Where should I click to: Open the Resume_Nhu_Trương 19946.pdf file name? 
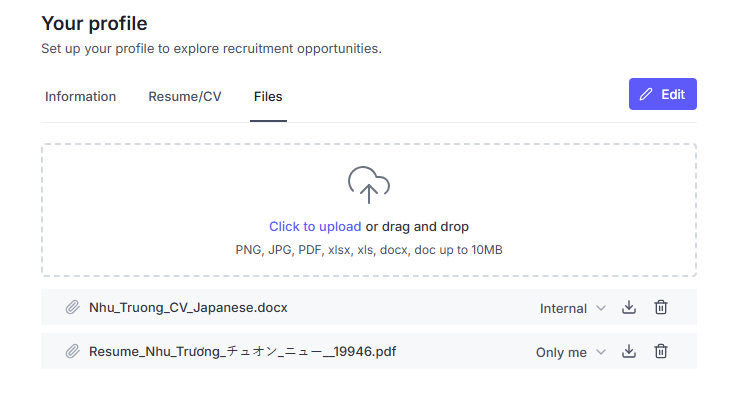243,352
